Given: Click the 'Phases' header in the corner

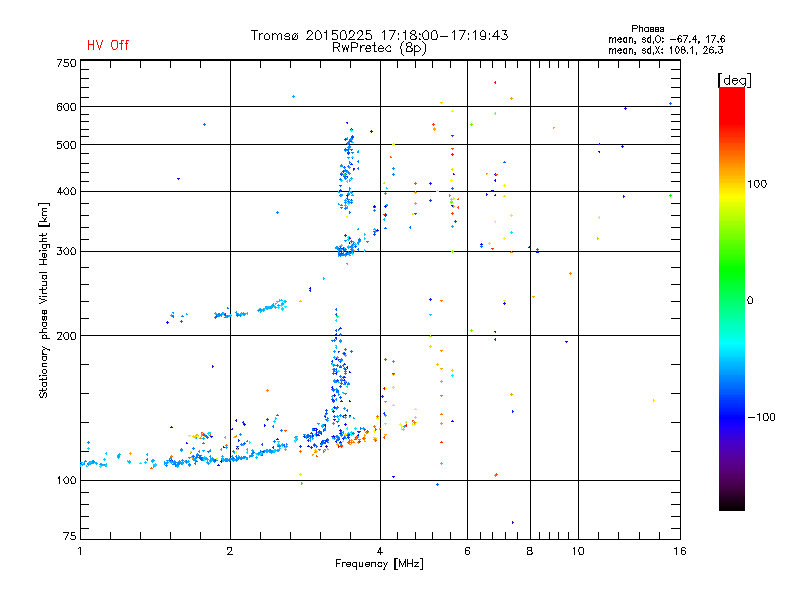Looking at the screenshot, I should coord(647,29).
